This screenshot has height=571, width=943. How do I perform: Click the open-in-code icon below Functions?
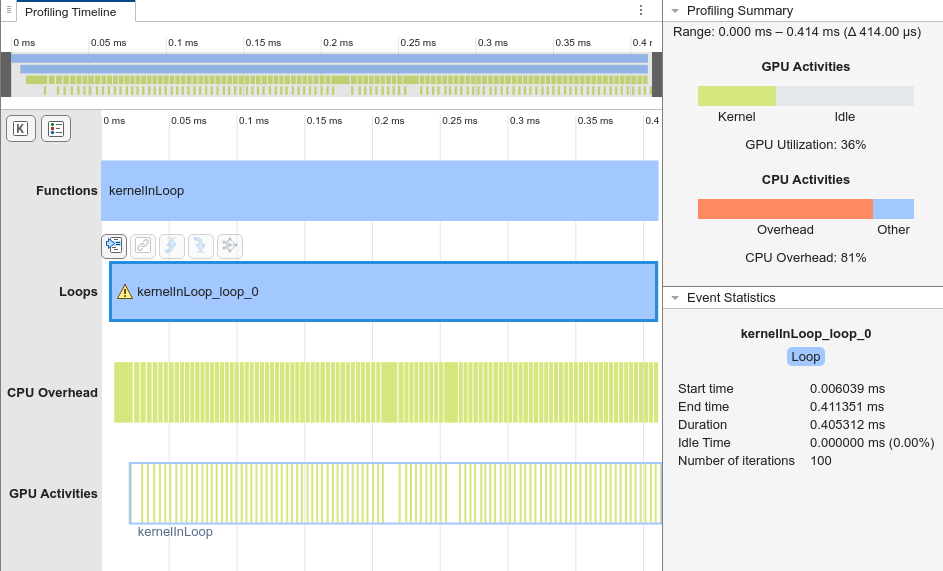pyautogui.click(x=113, y=245)
